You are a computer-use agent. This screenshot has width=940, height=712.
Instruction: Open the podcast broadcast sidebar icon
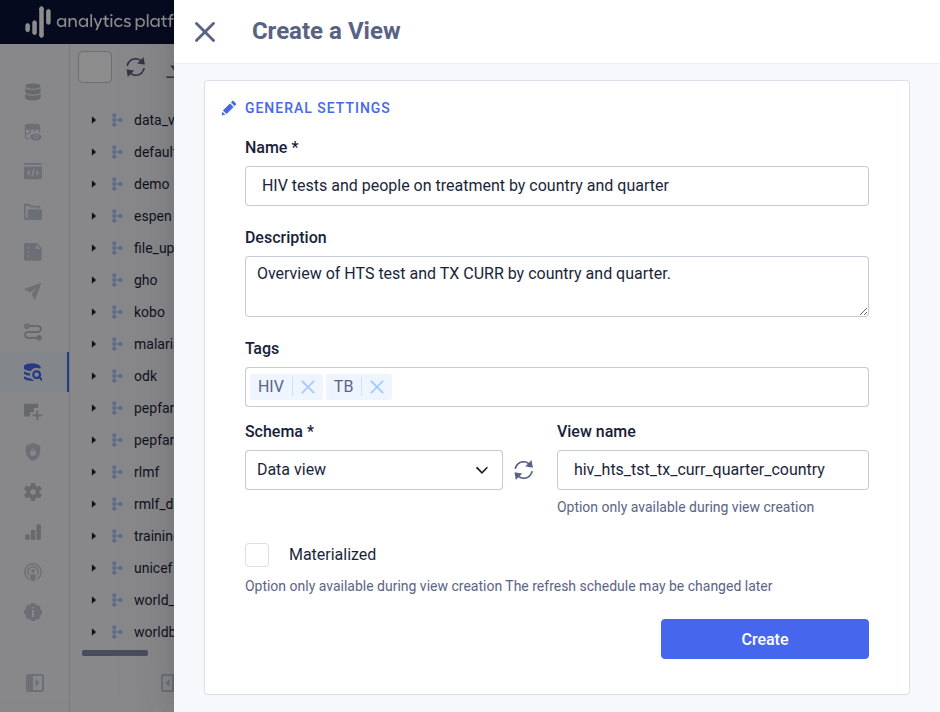[33, 572]
